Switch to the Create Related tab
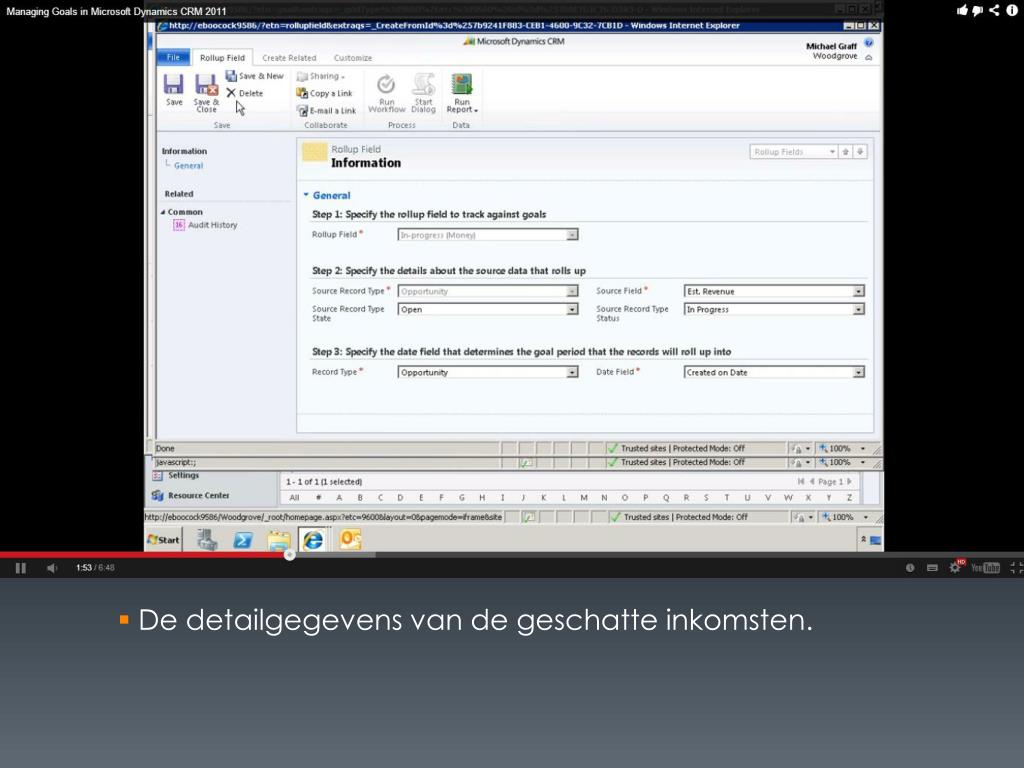 pyautogui.click(x=289, y=57)
